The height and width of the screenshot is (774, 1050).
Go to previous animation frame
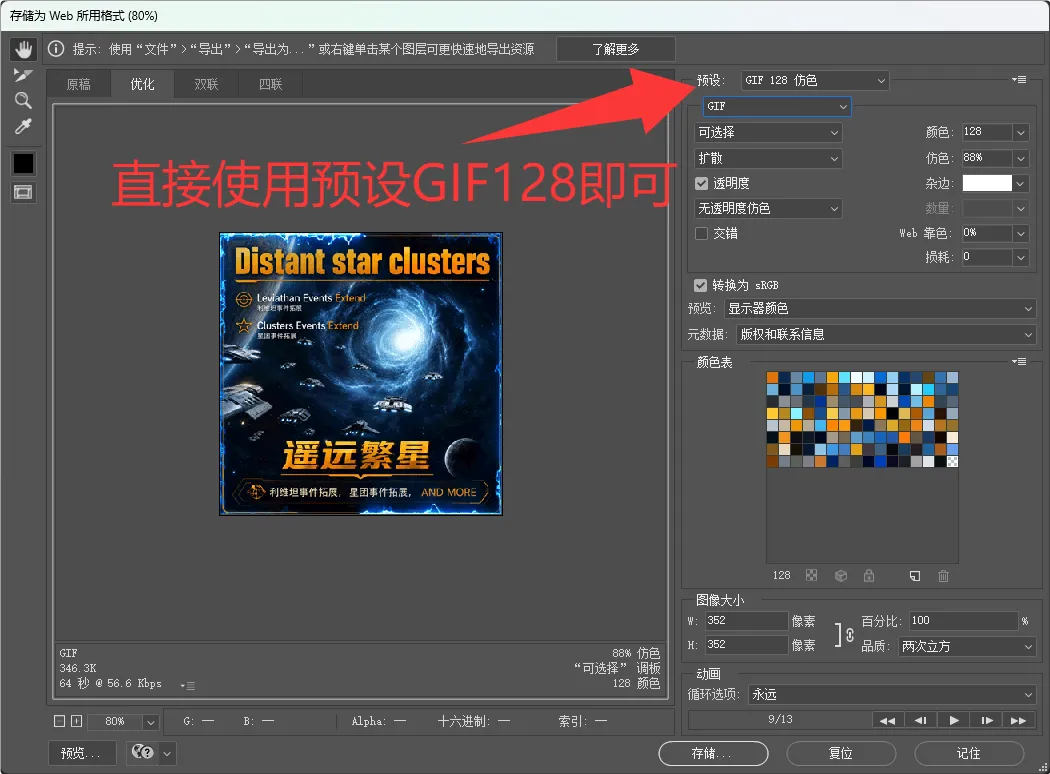click(921, 720)
